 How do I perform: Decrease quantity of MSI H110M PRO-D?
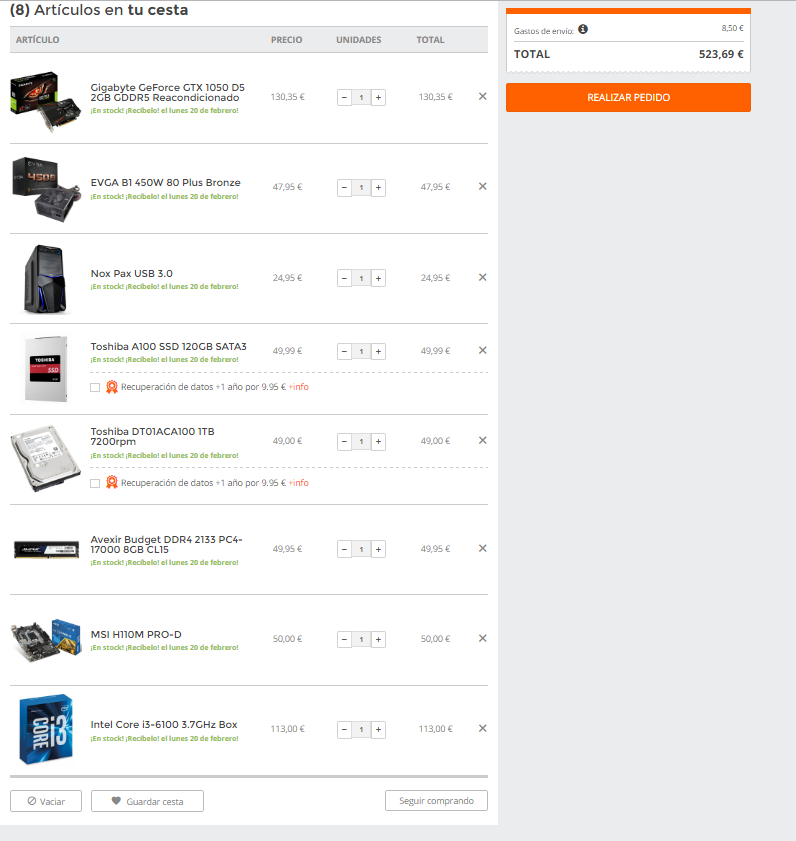[344, 639]
